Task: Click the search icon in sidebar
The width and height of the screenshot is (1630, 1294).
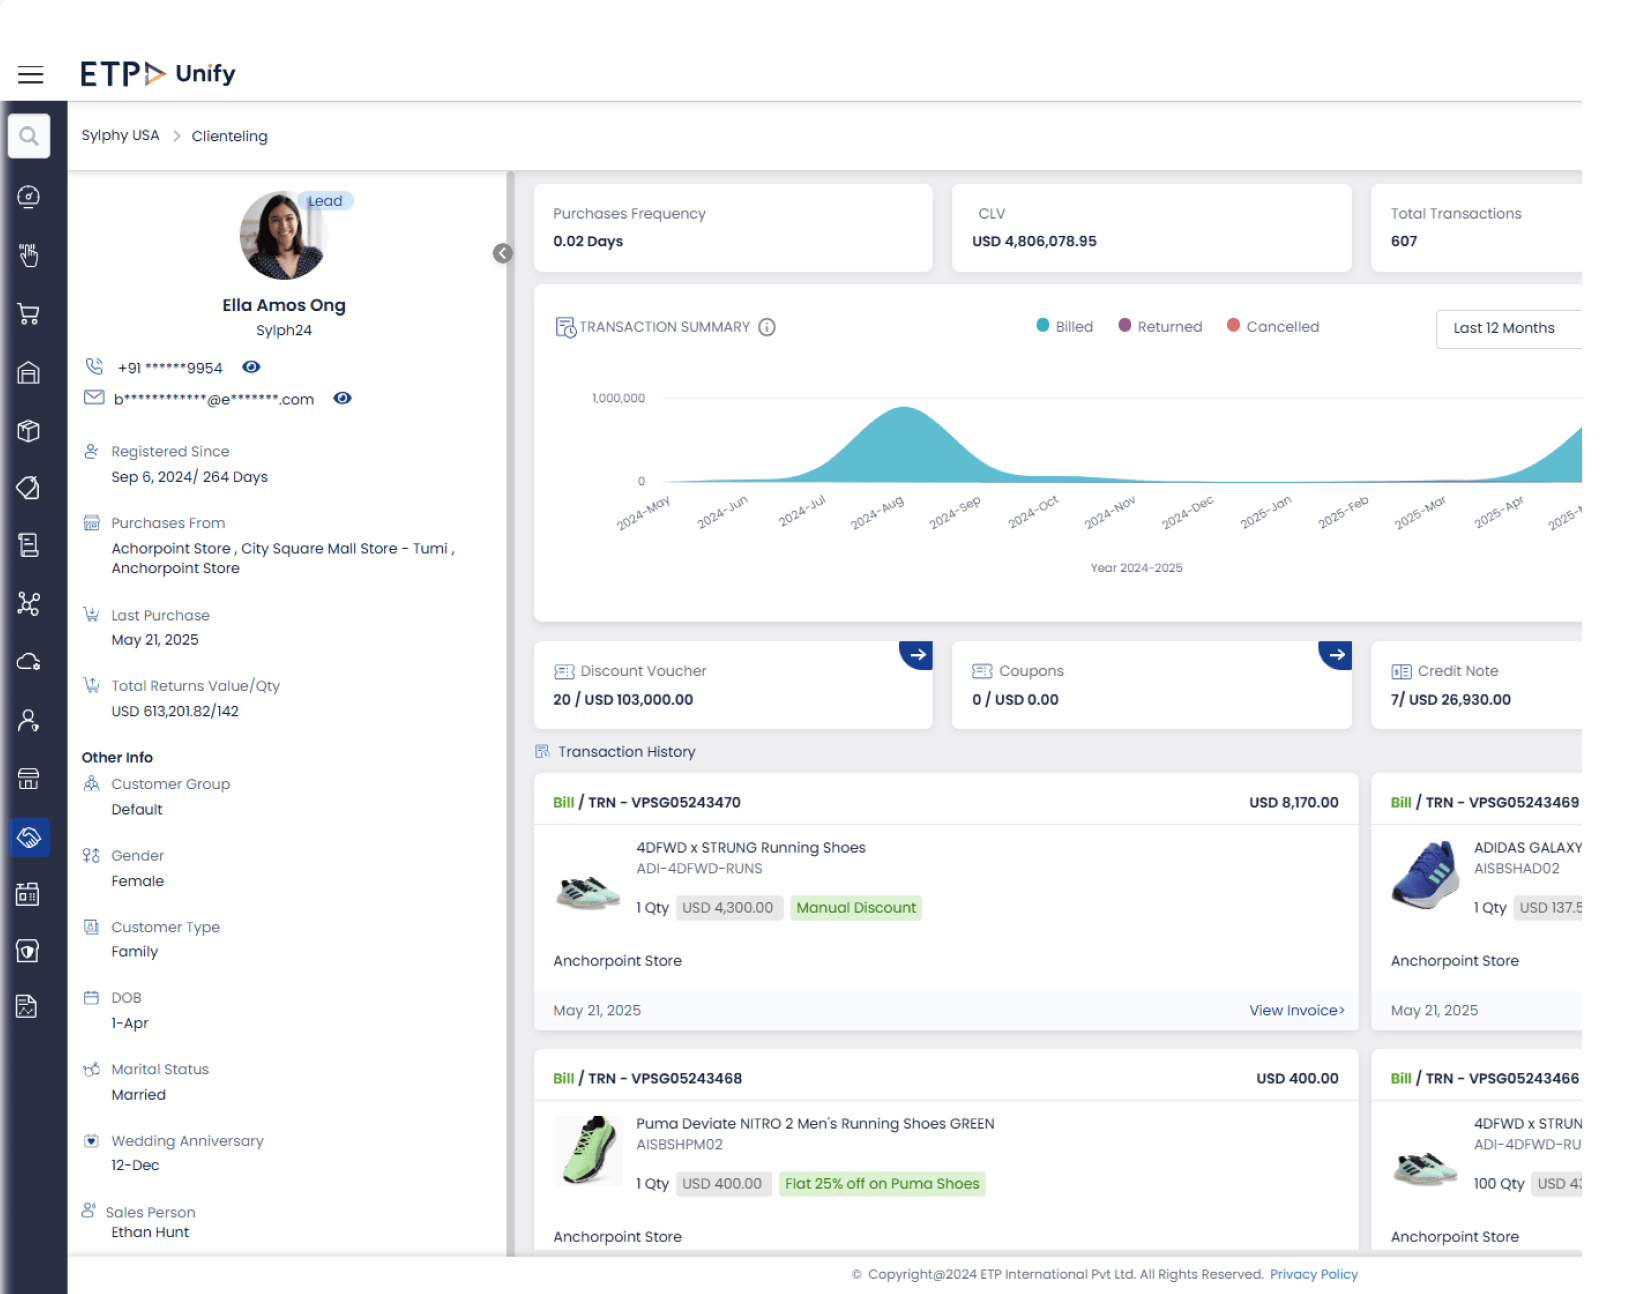Action: [29, 136]
